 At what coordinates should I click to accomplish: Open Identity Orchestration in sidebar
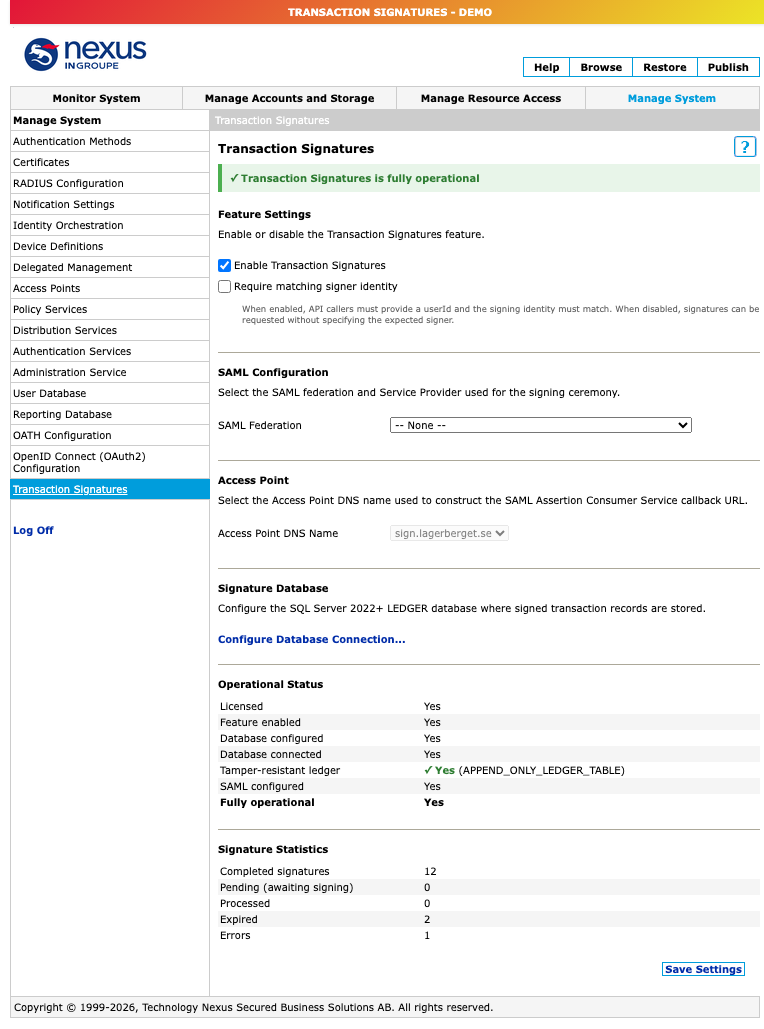[x=110, y=225]
